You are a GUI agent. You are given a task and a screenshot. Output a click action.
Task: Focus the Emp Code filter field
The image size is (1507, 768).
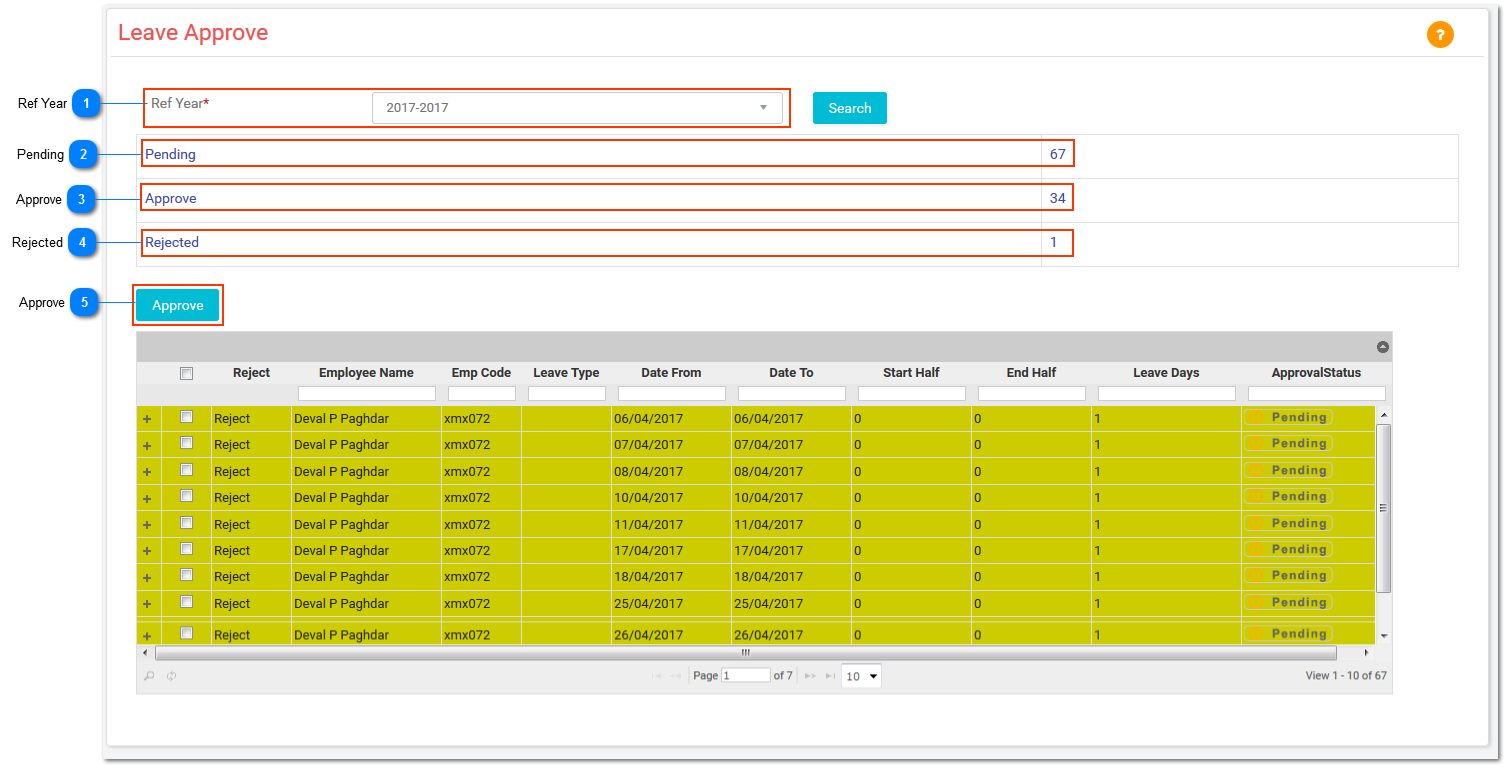click(x=482, y=394)
